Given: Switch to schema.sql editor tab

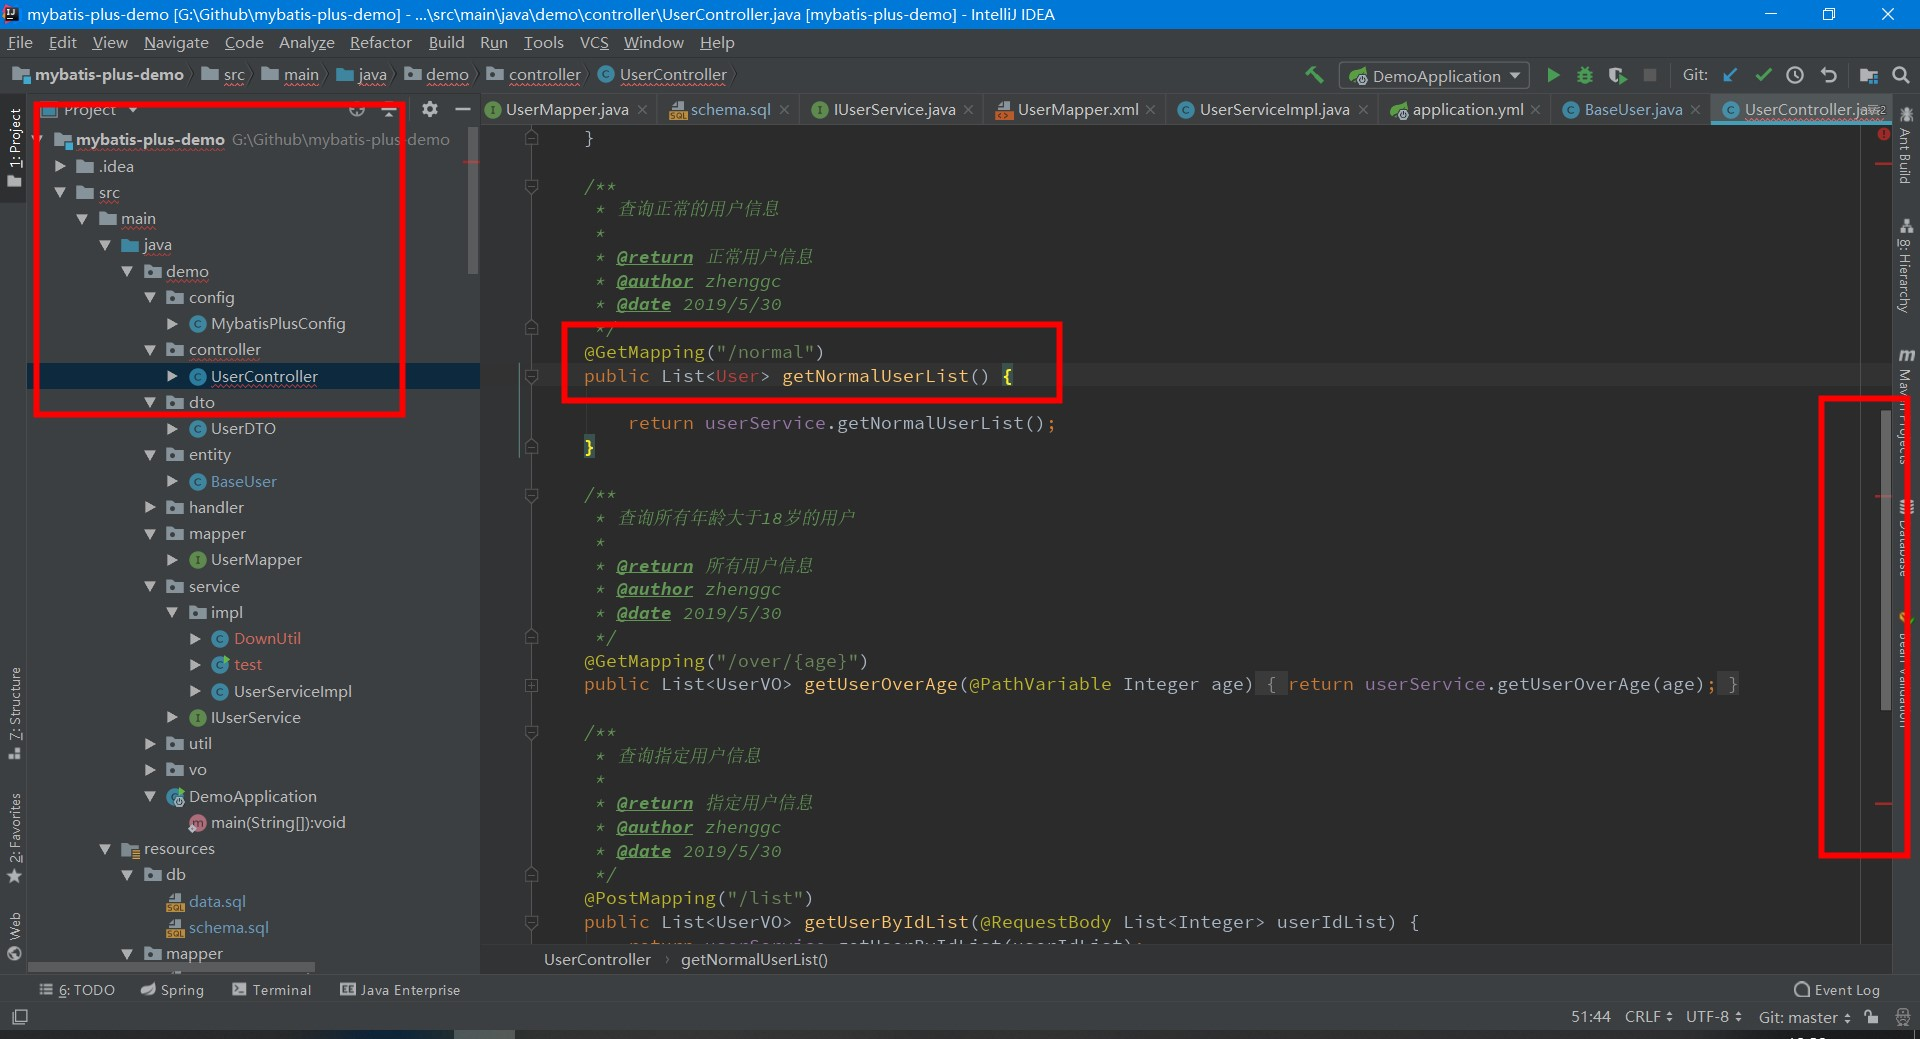Looking at the screenshot, I should [x=730, y=110].
